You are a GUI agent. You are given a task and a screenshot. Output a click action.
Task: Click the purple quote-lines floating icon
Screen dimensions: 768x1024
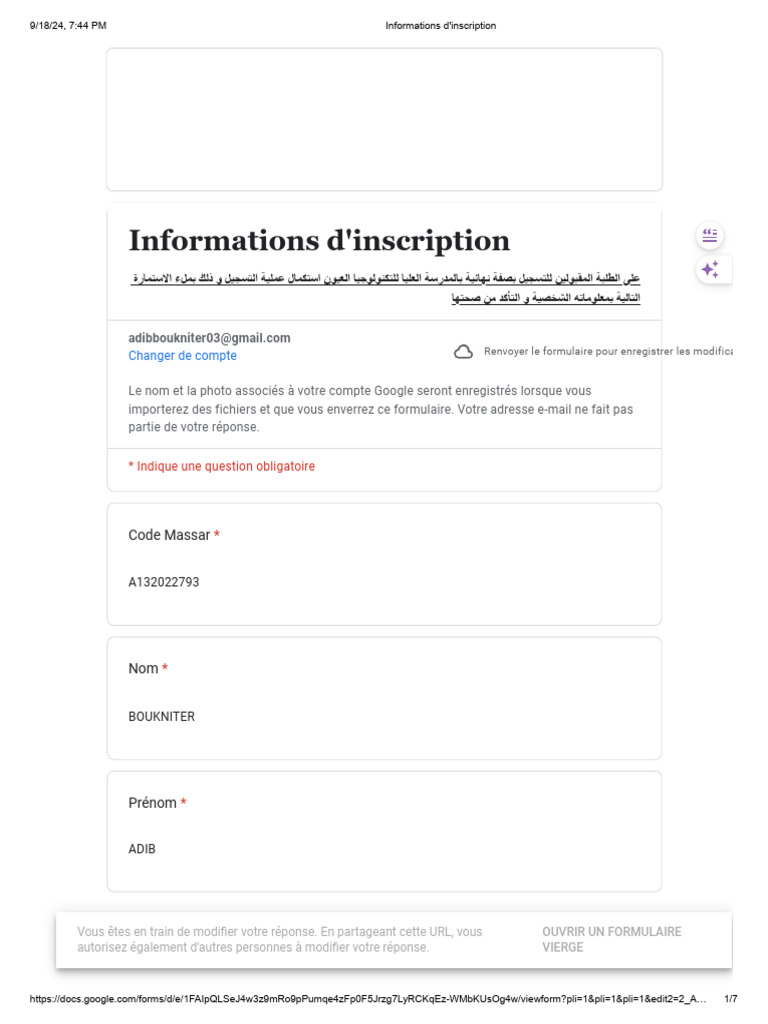pos(710,236)
